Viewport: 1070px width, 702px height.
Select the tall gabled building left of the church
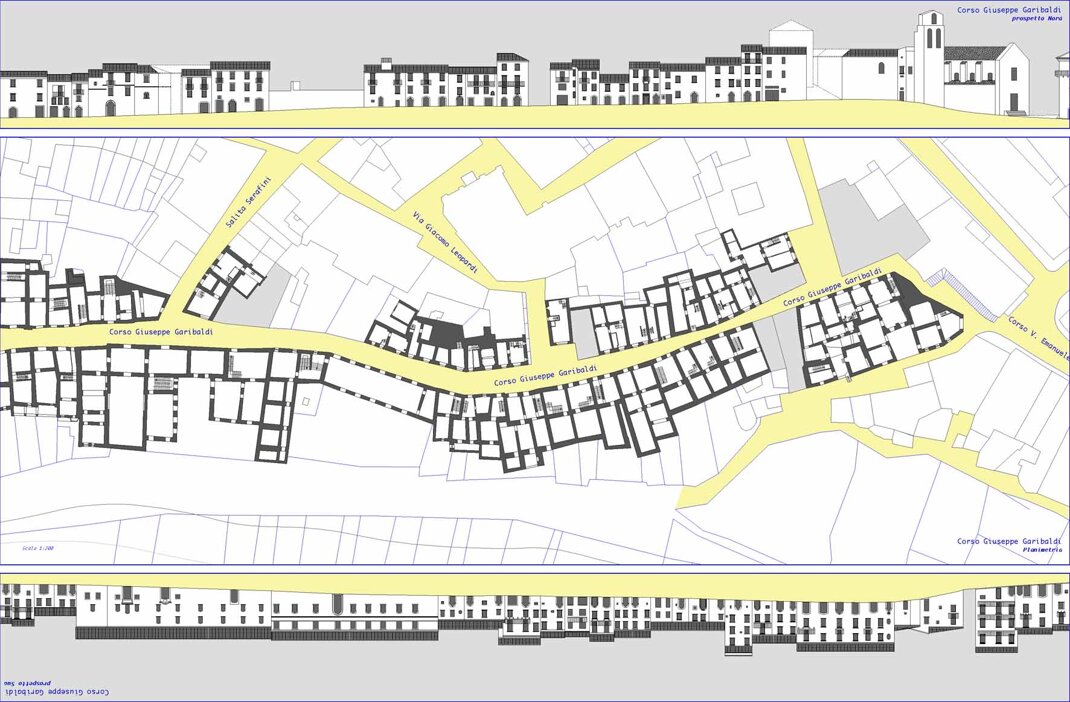pos(787,64)
